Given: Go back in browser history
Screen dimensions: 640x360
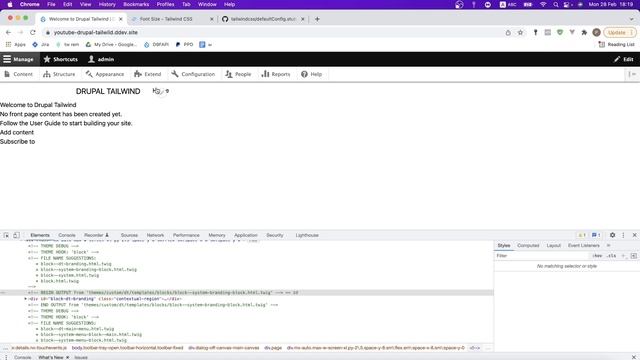Looking at the screenshot, I should coord(9,32).
